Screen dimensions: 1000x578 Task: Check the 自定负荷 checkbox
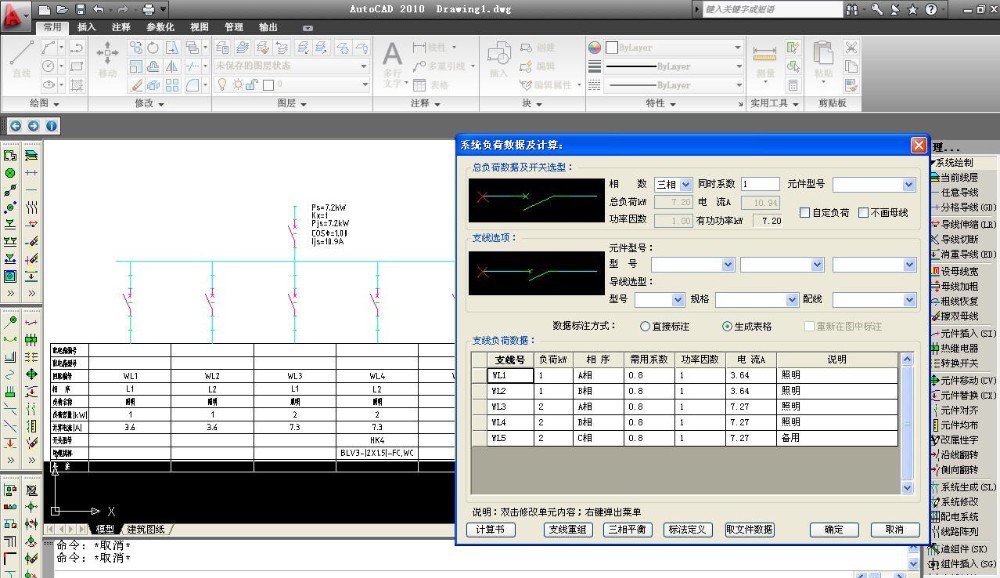(805, 212)
